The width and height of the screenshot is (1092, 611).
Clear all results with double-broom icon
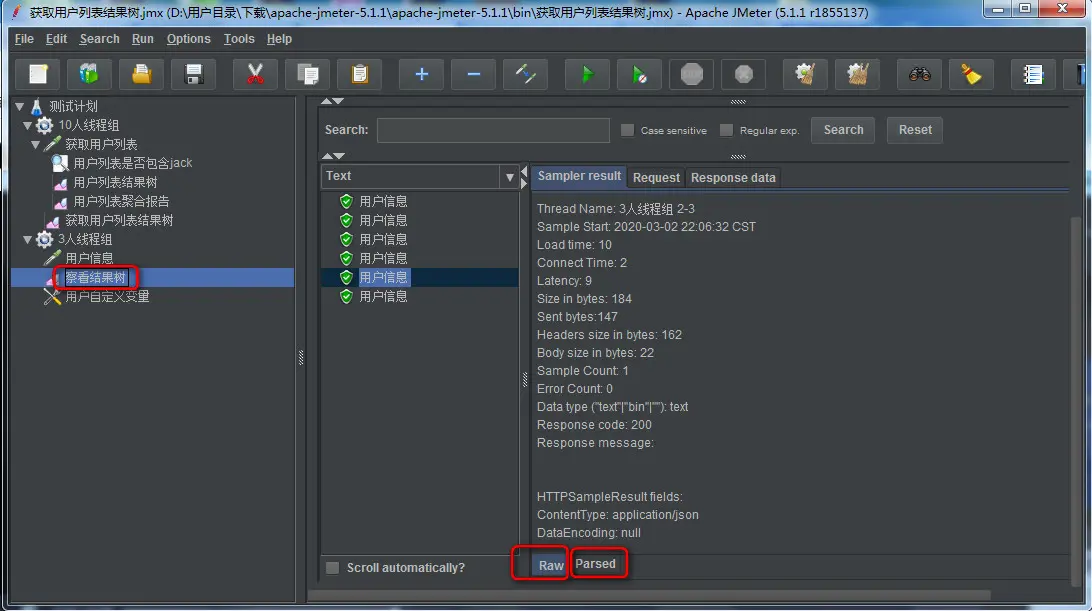(857, 74)
